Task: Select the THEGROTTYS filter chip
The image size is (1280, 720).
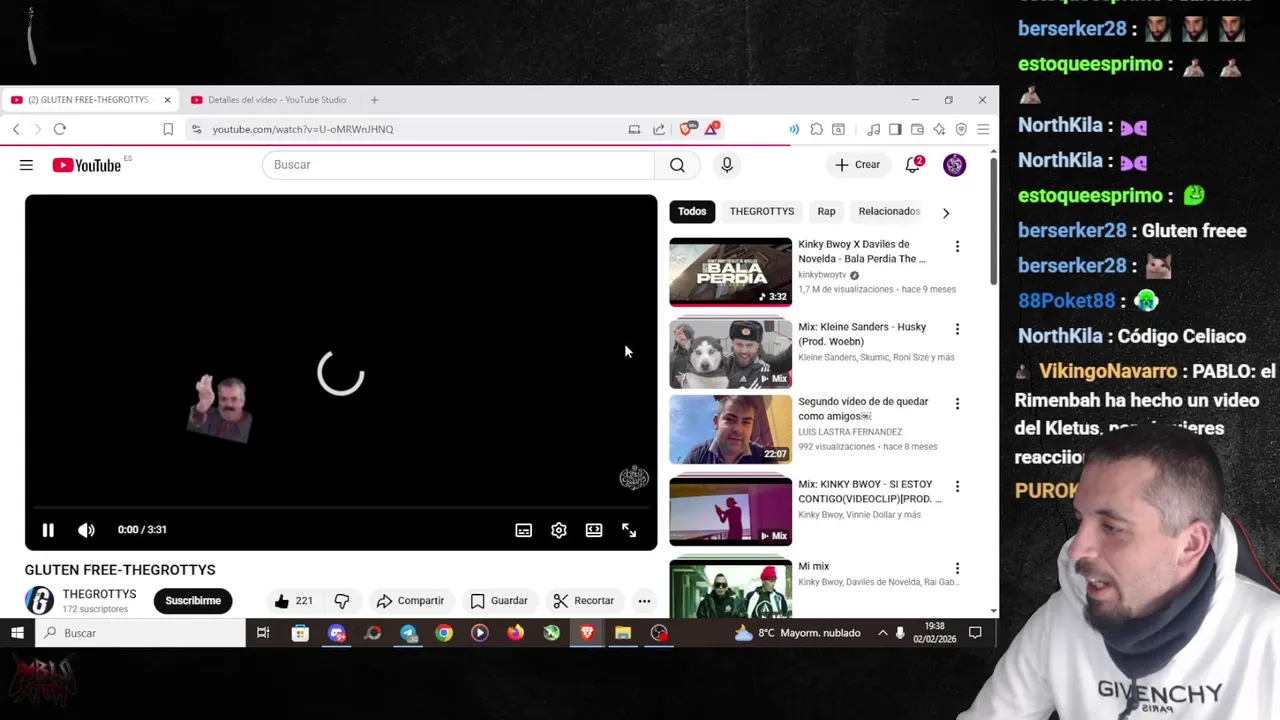Action: click(x=762, y=211)
